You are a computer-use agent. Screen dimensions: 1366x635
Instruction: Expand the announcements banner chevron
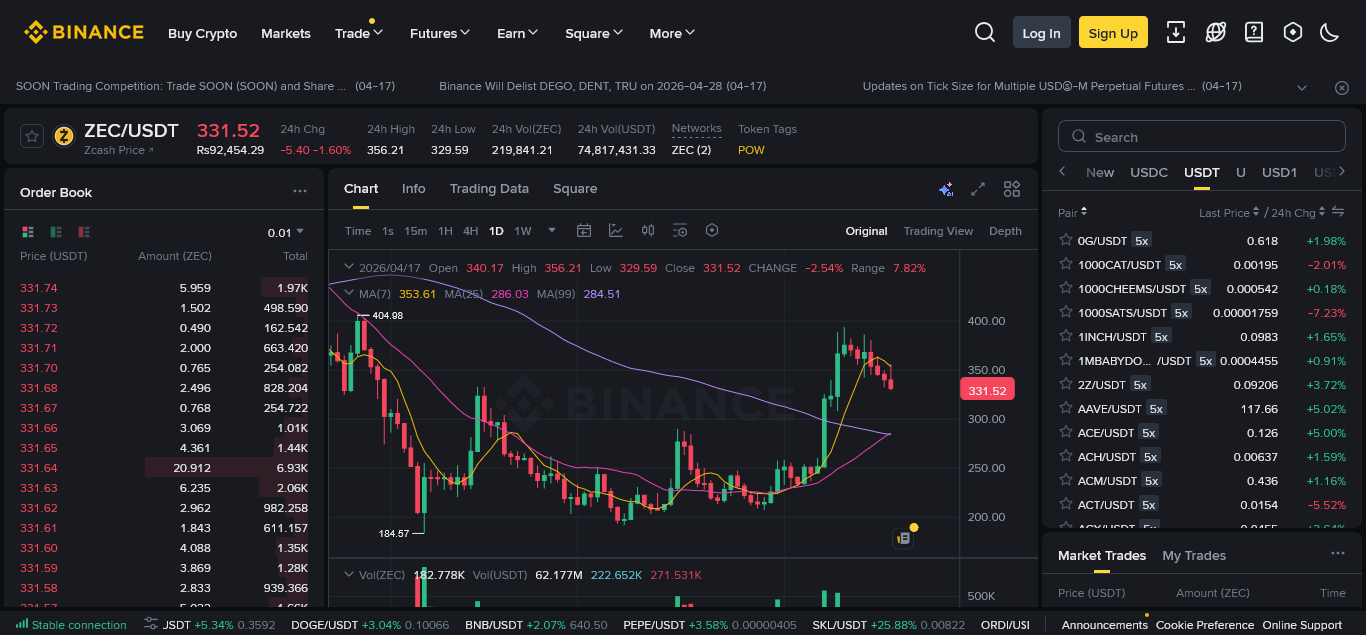[1302, 87]
